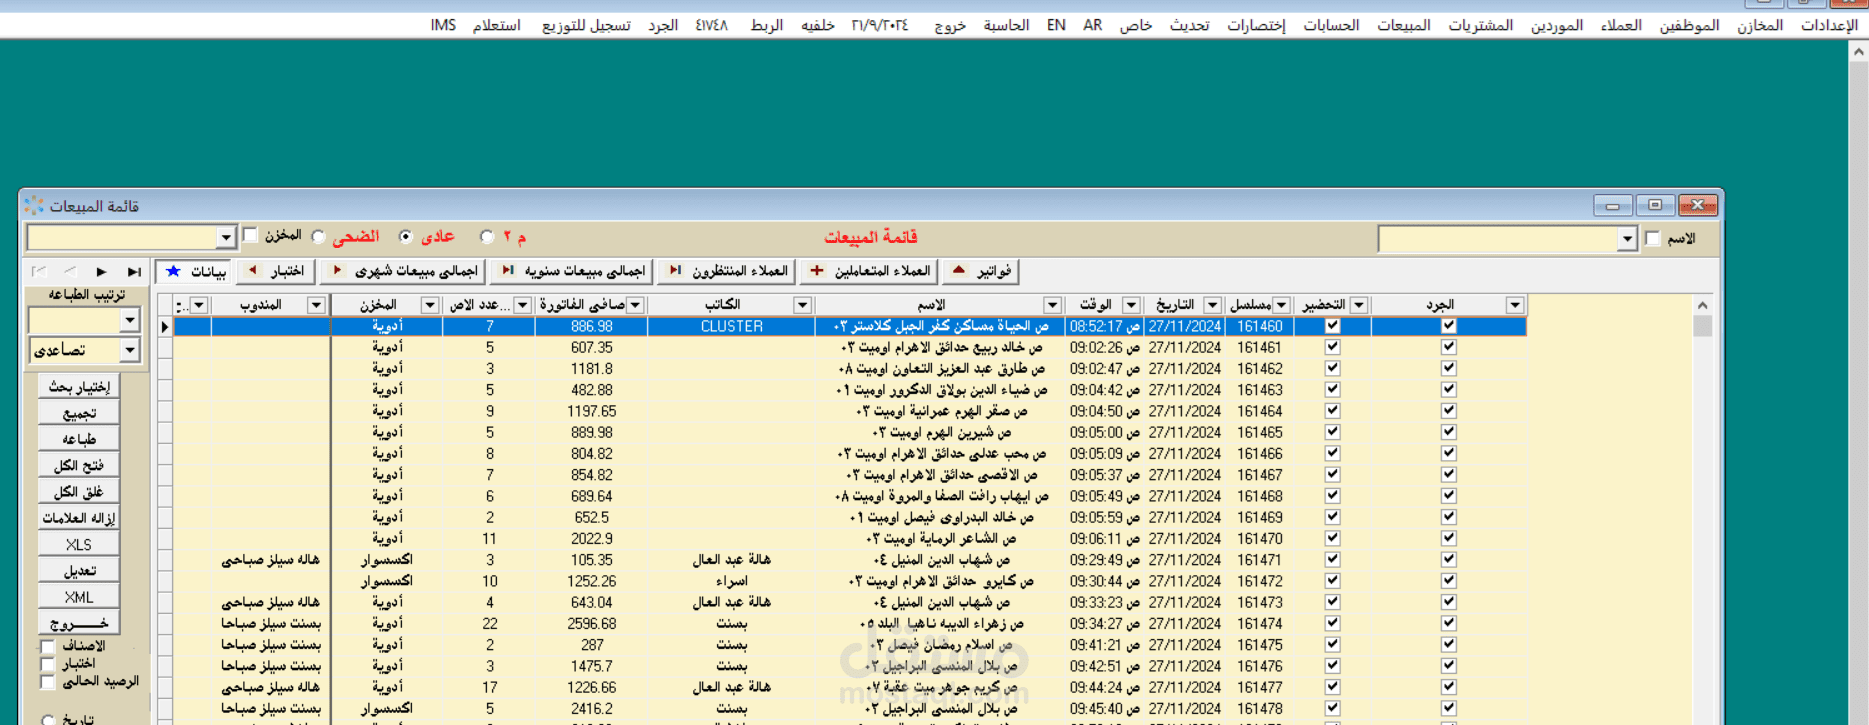
Task: Select the 2596.68 invoice total cell
Action: (592, 623)
